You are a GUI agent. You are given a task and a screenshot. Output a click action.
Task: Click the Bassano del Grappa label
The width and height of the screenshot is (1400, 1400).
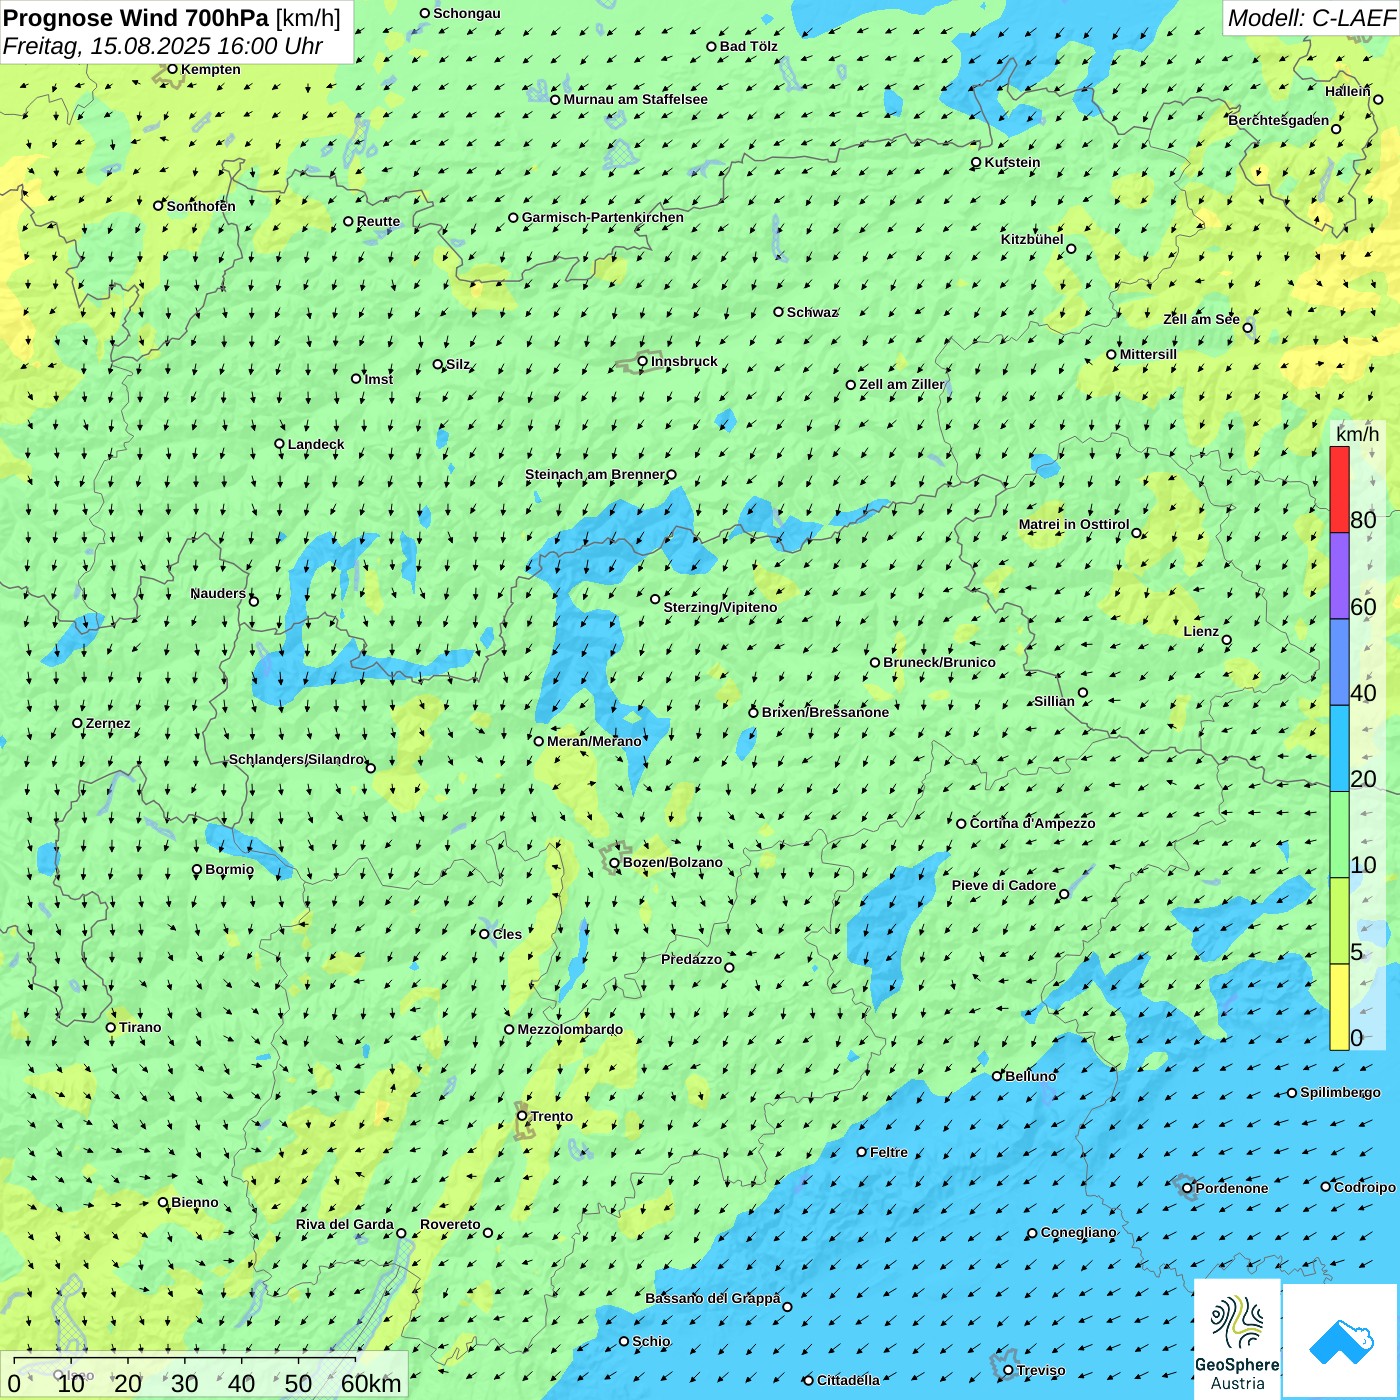712,1298
